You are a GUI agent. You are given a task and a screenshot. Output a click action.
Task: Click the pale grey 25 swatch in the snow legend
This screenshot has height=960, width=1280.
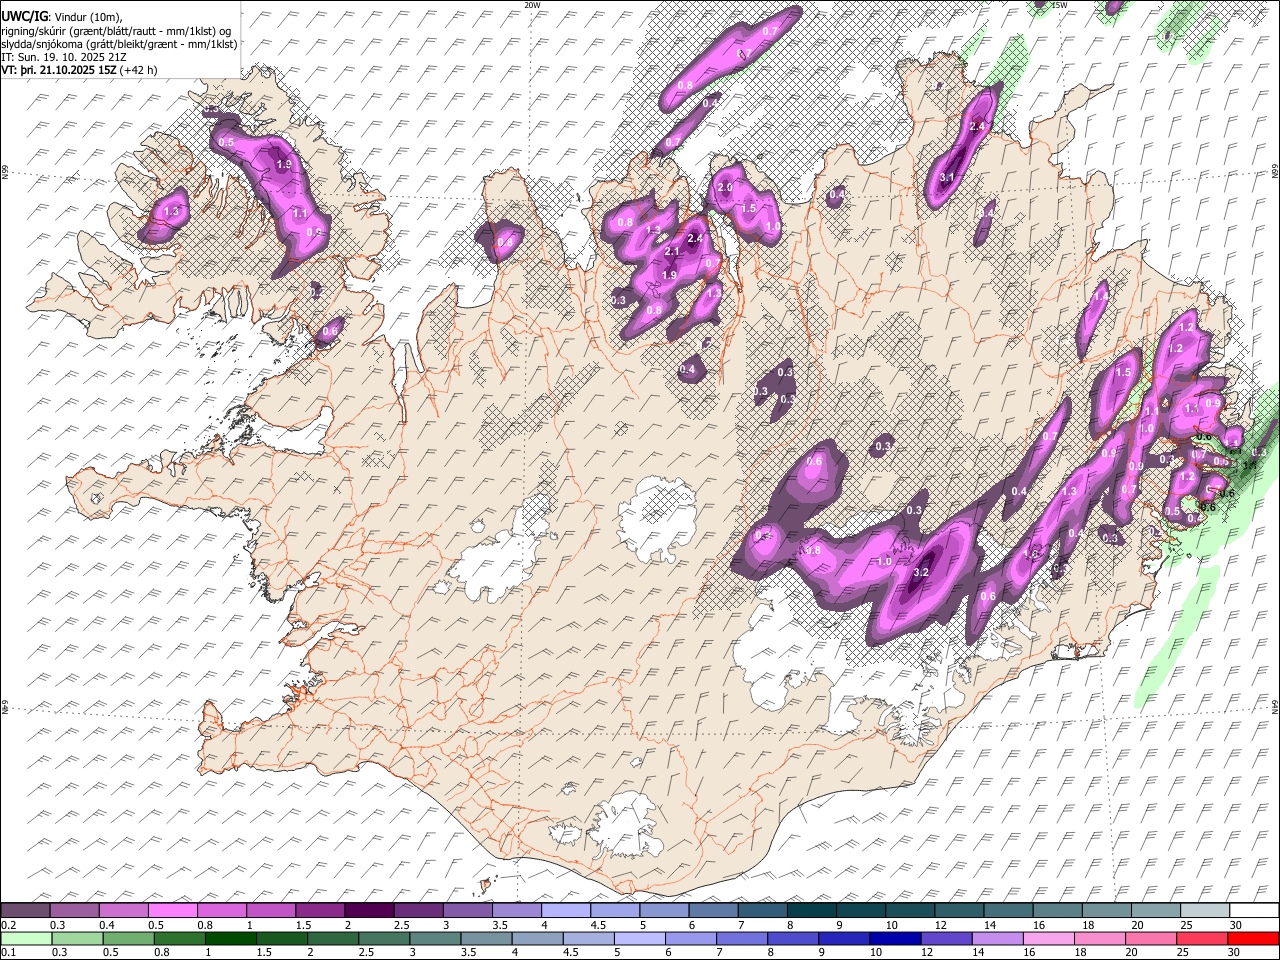click(x=1203, y=910)
